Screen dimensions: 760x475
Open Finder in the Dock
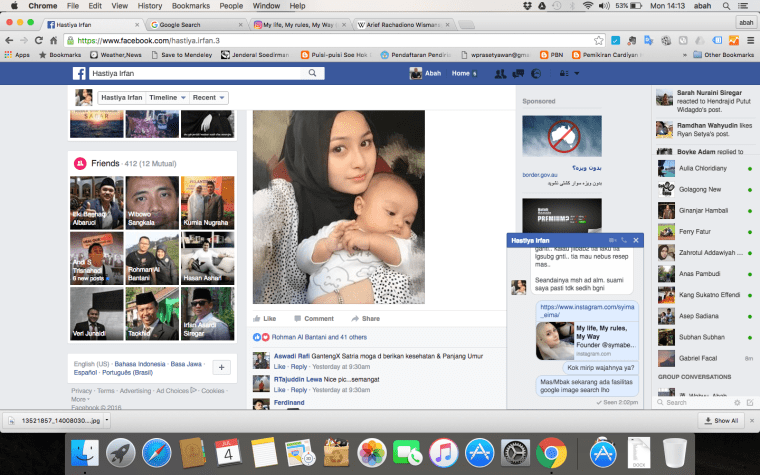pyautogui.click(x=85, y=453)
